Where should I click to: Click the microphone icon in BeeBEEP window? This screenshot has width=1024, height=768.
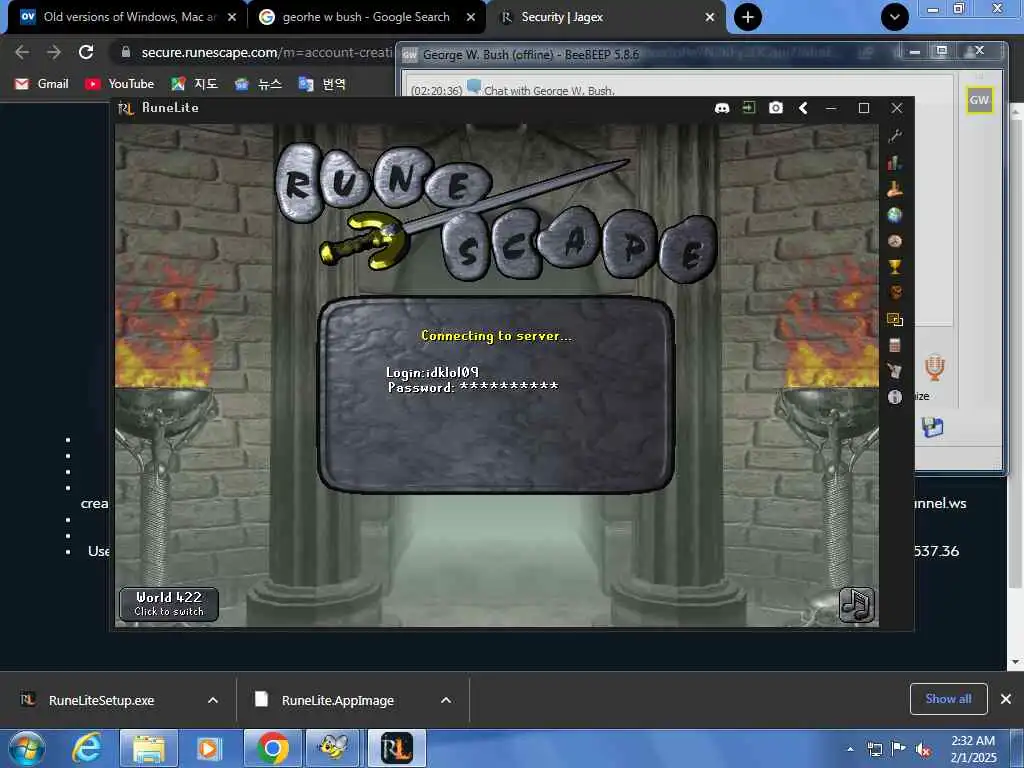[935, 368]
